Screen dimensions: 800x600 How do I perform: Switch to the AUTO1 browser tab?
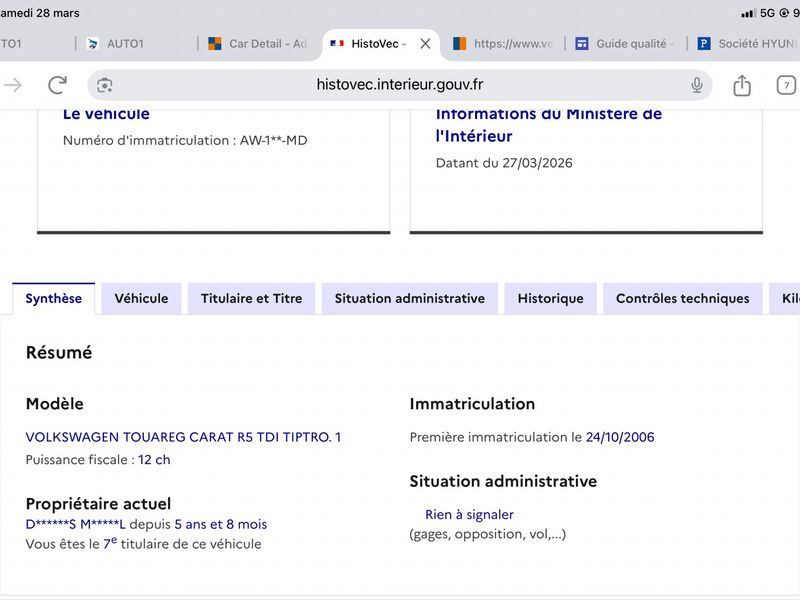(x=125, y=44)
